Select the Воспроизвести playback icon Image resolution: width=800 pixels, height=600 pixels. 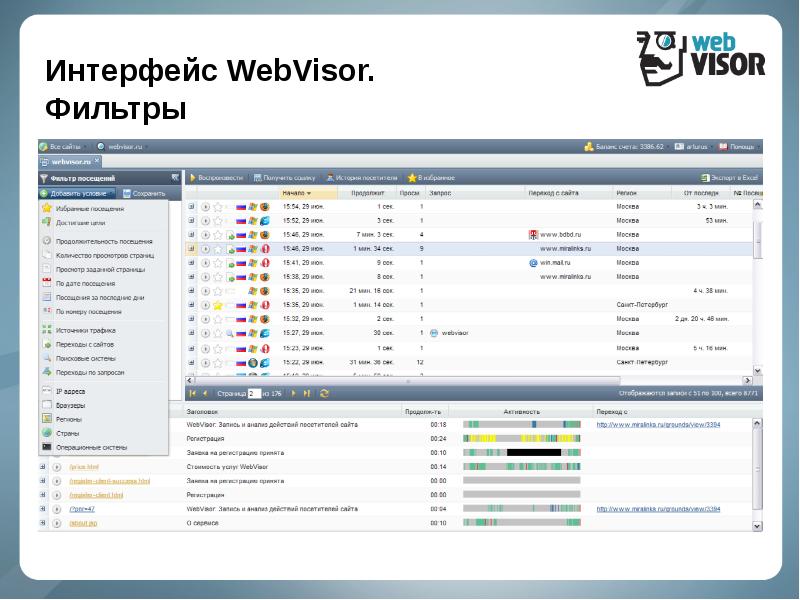tap(193, 177)
